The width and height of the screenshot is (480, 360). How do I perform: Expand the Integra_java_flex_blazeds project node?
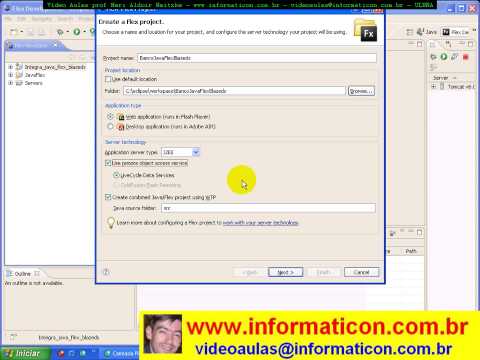pos(10,67)
